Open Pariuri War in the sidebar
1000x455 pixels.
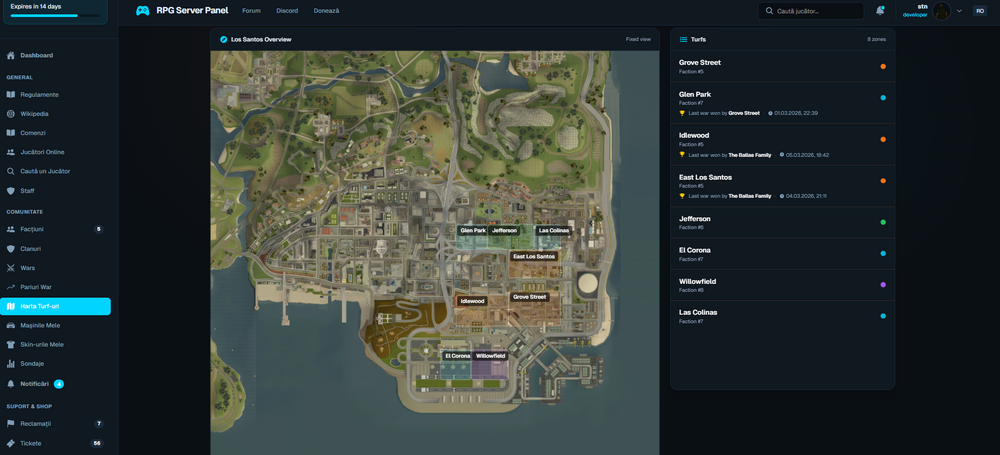pyautogui.click(x=55, y=287)
